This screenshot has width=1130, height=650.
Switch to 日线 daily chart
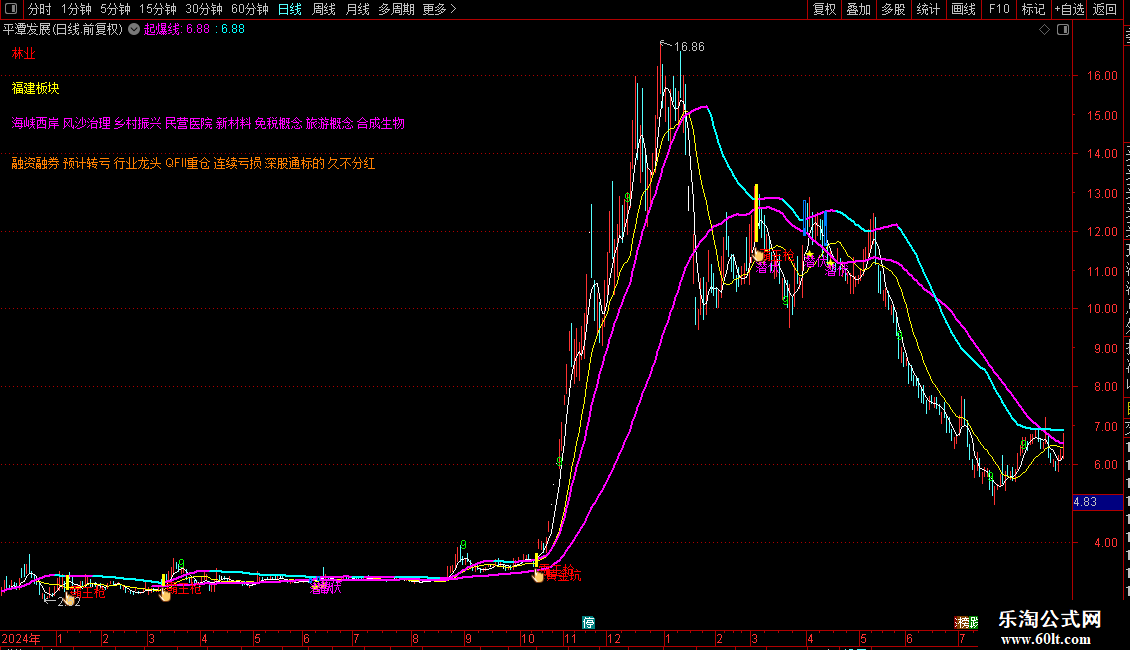tap(290, 9)
